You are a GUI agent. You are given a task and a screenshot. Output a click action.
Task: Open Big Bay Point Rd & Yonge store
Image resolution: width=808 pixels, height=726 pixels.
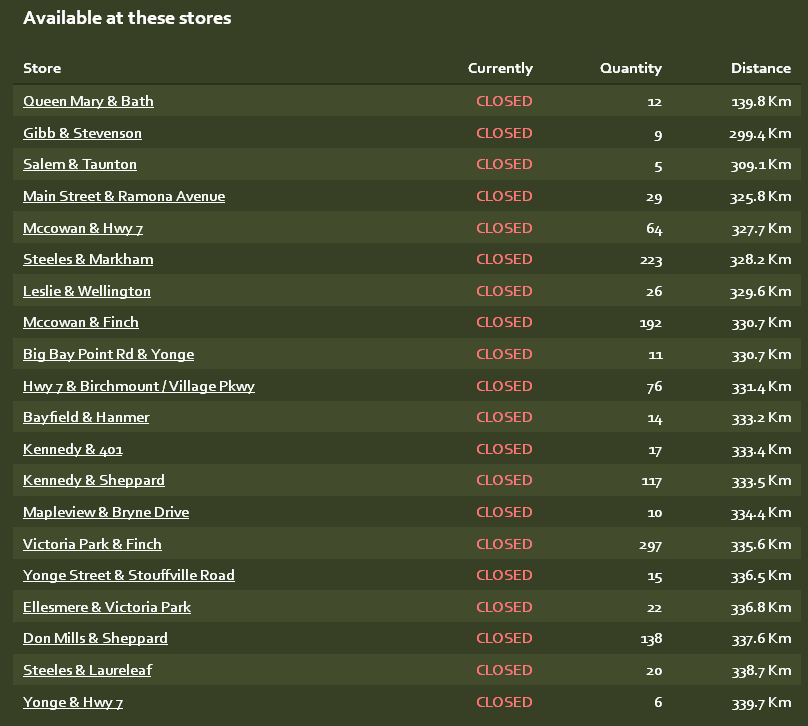pyautogui.click(x=108, y=354)
